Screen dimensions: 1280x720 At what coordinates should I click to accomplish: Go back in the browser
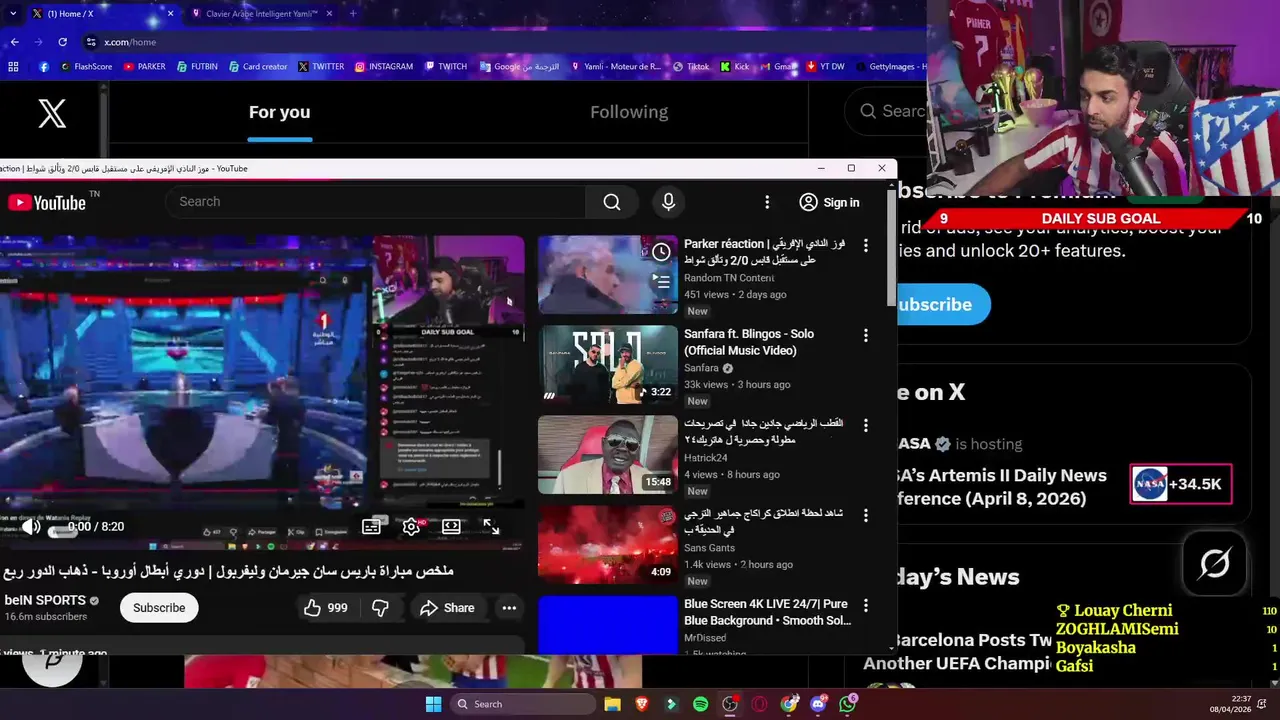coord(14,42)
